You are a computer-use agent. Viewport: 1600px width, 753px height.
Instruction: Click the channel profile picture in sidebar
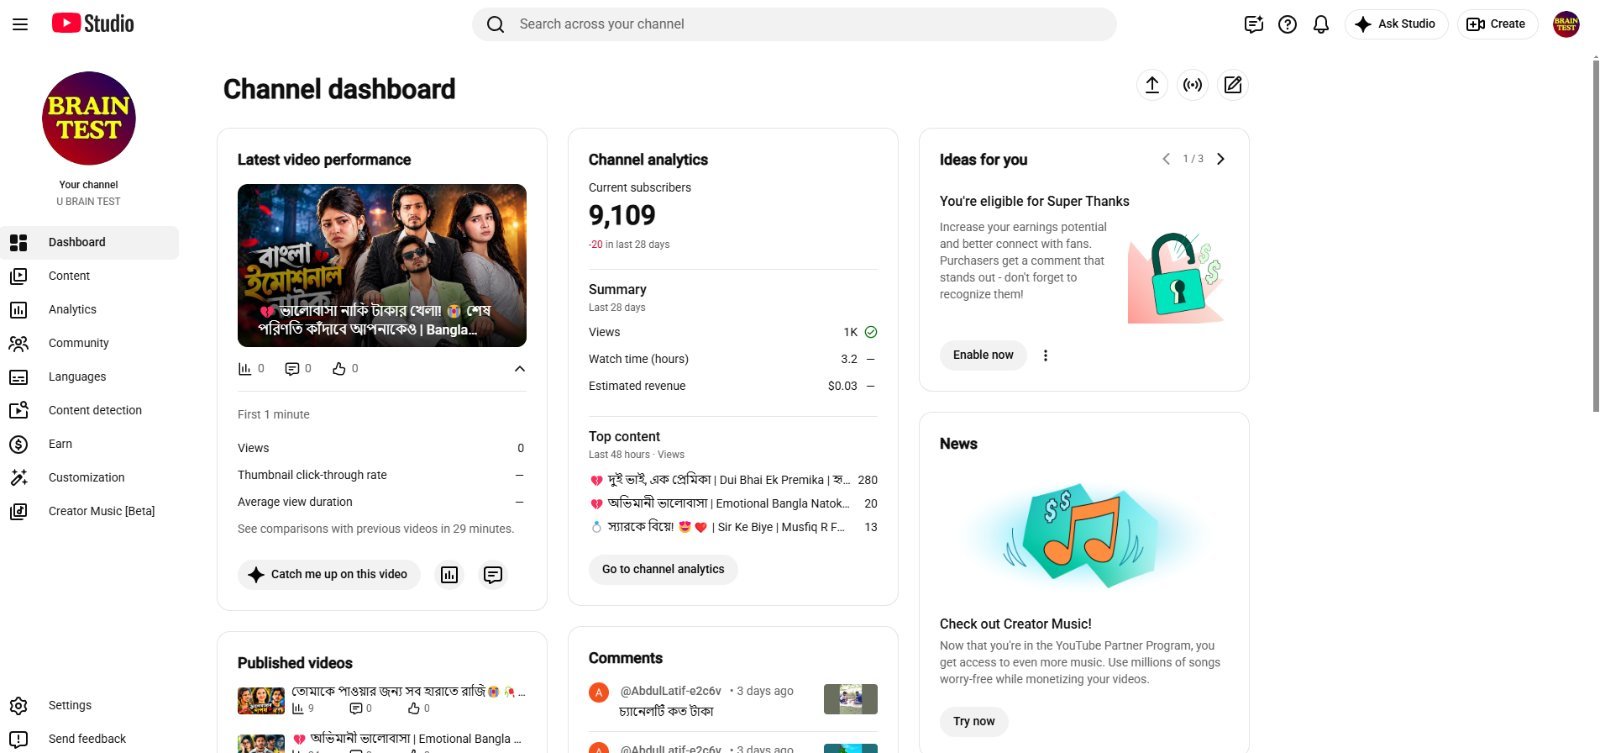click(x=89, y=118)
